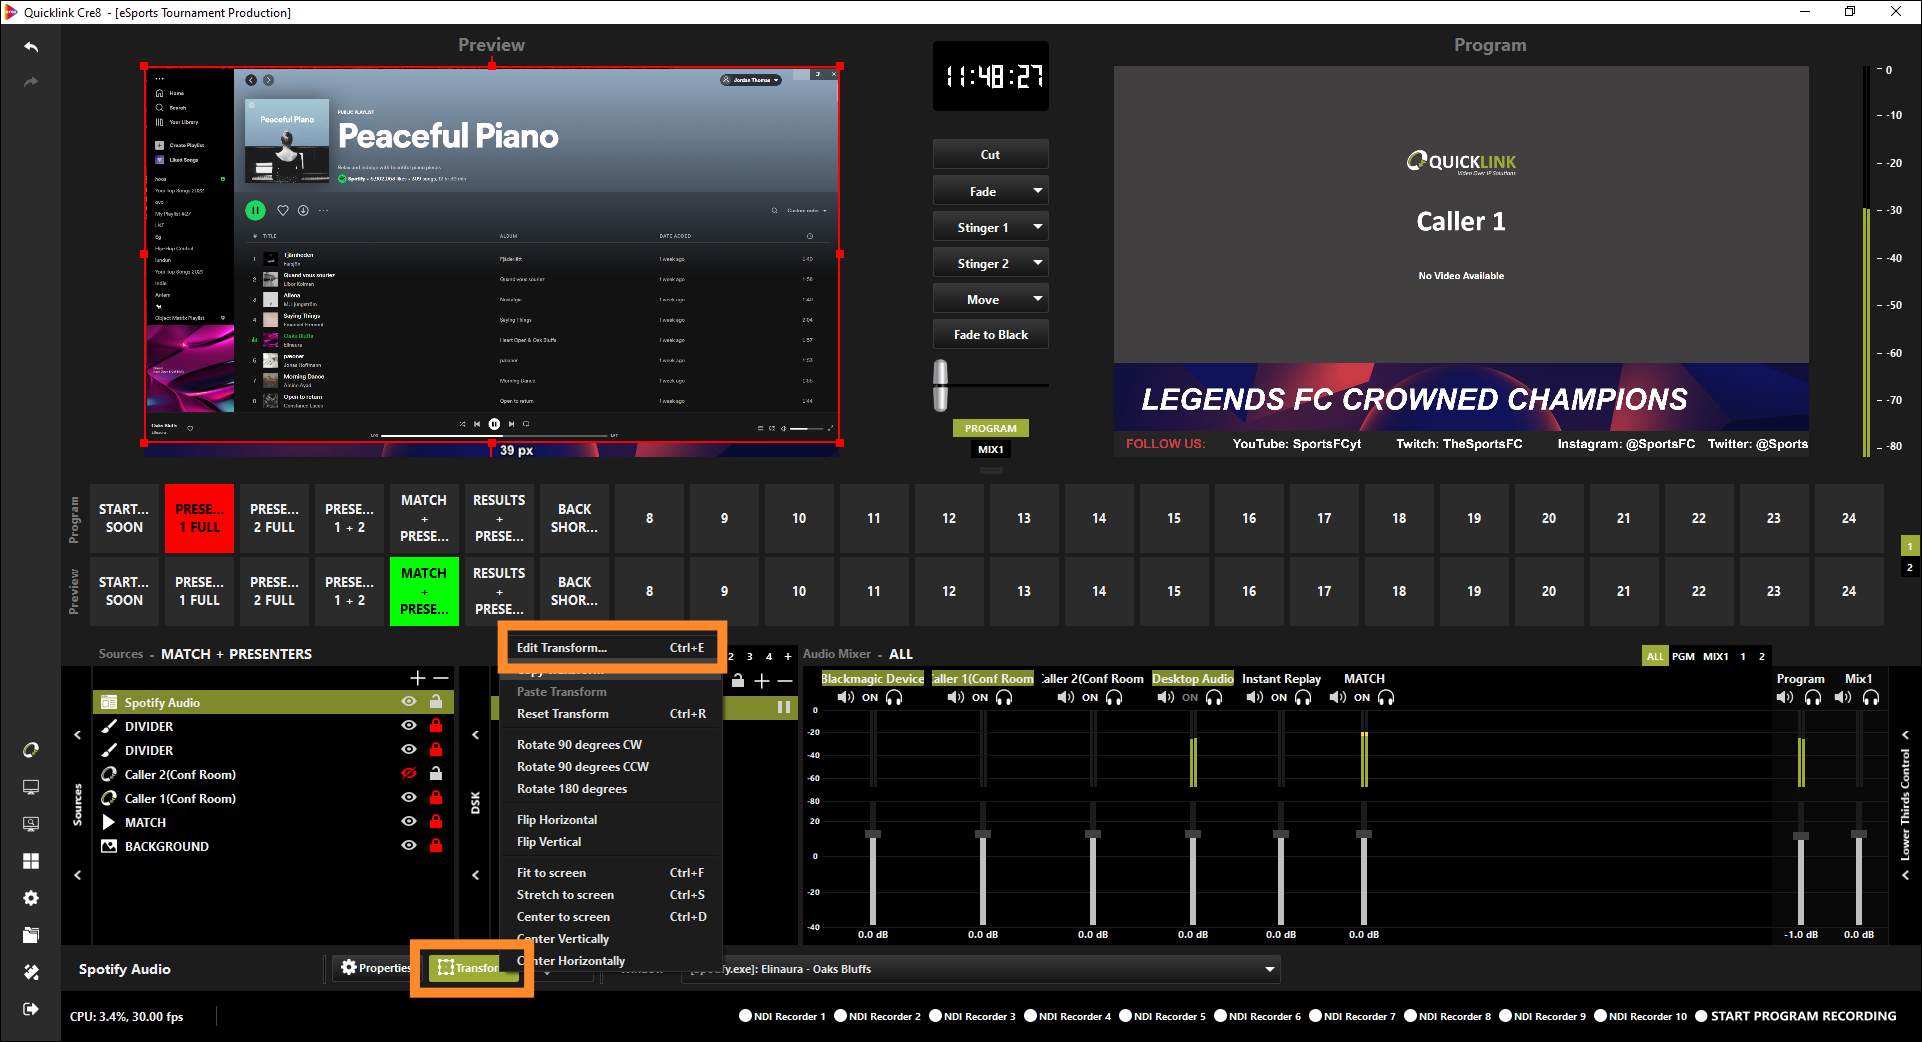Screen dimensions: 1922x1042
Task: Click the Properties gear button
Action: point(375,968)
